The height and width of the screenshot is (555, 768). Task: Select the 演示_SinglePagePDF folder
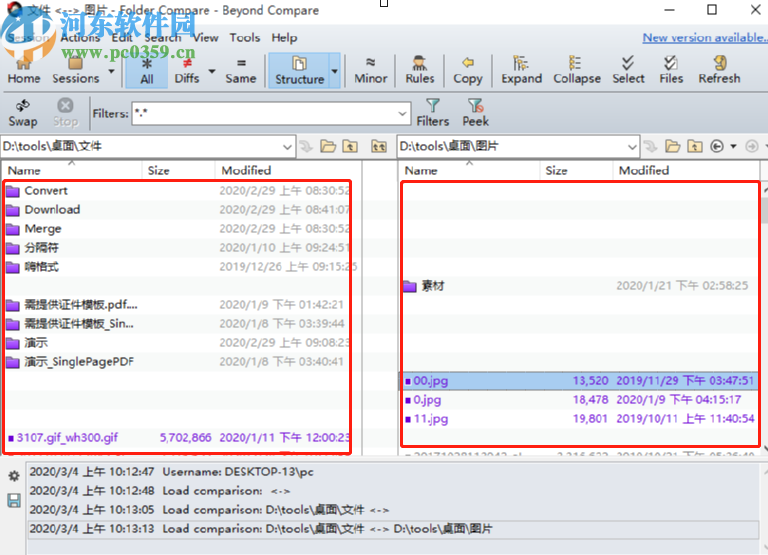pyautogui.click(x=79, y=362)
